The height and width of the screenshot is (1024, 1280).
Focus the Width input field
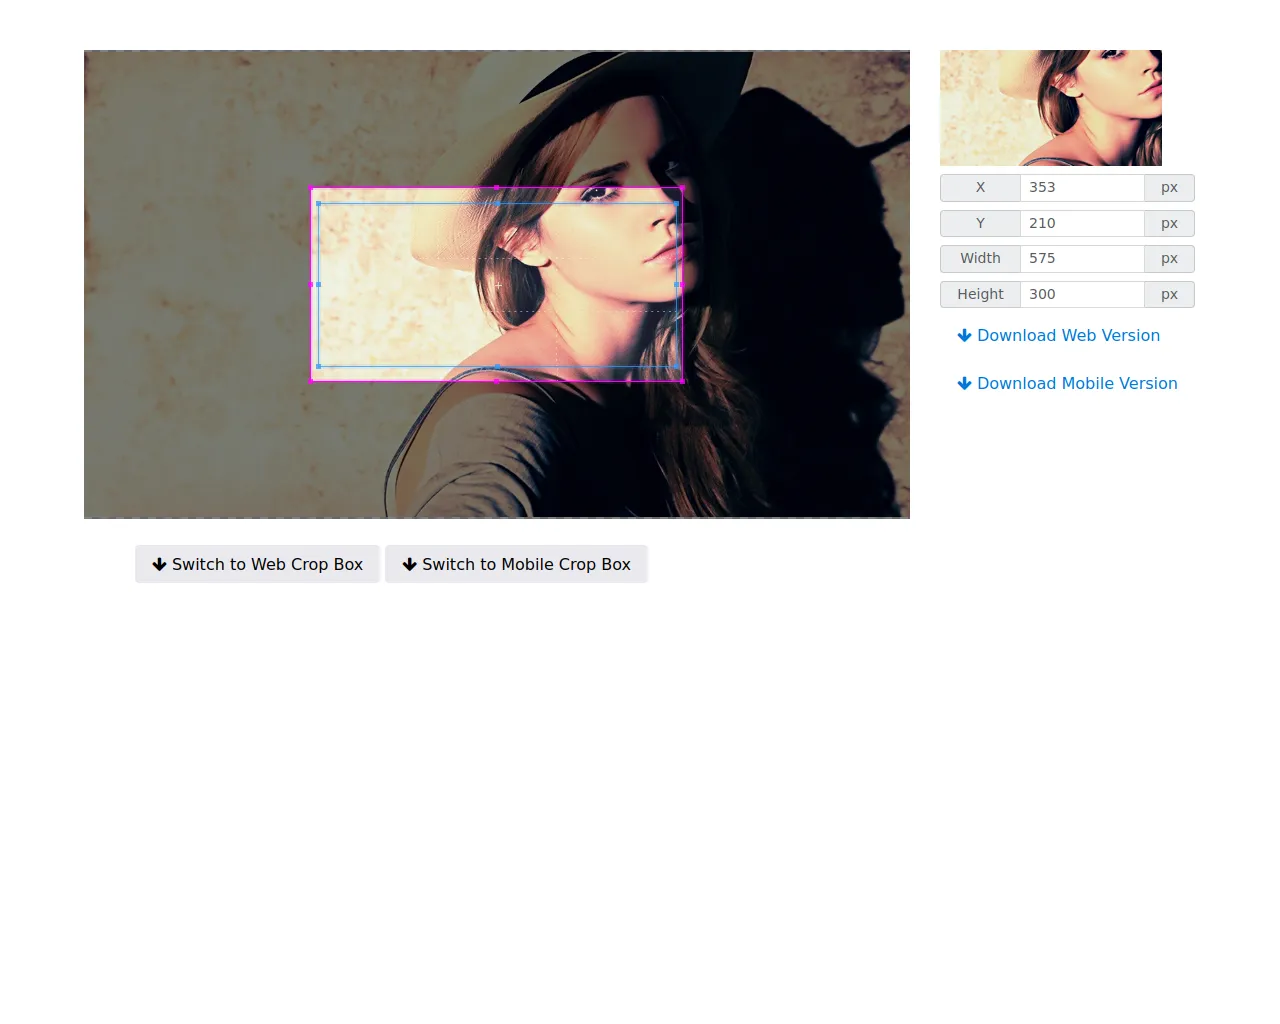(x=1082, y=259)
